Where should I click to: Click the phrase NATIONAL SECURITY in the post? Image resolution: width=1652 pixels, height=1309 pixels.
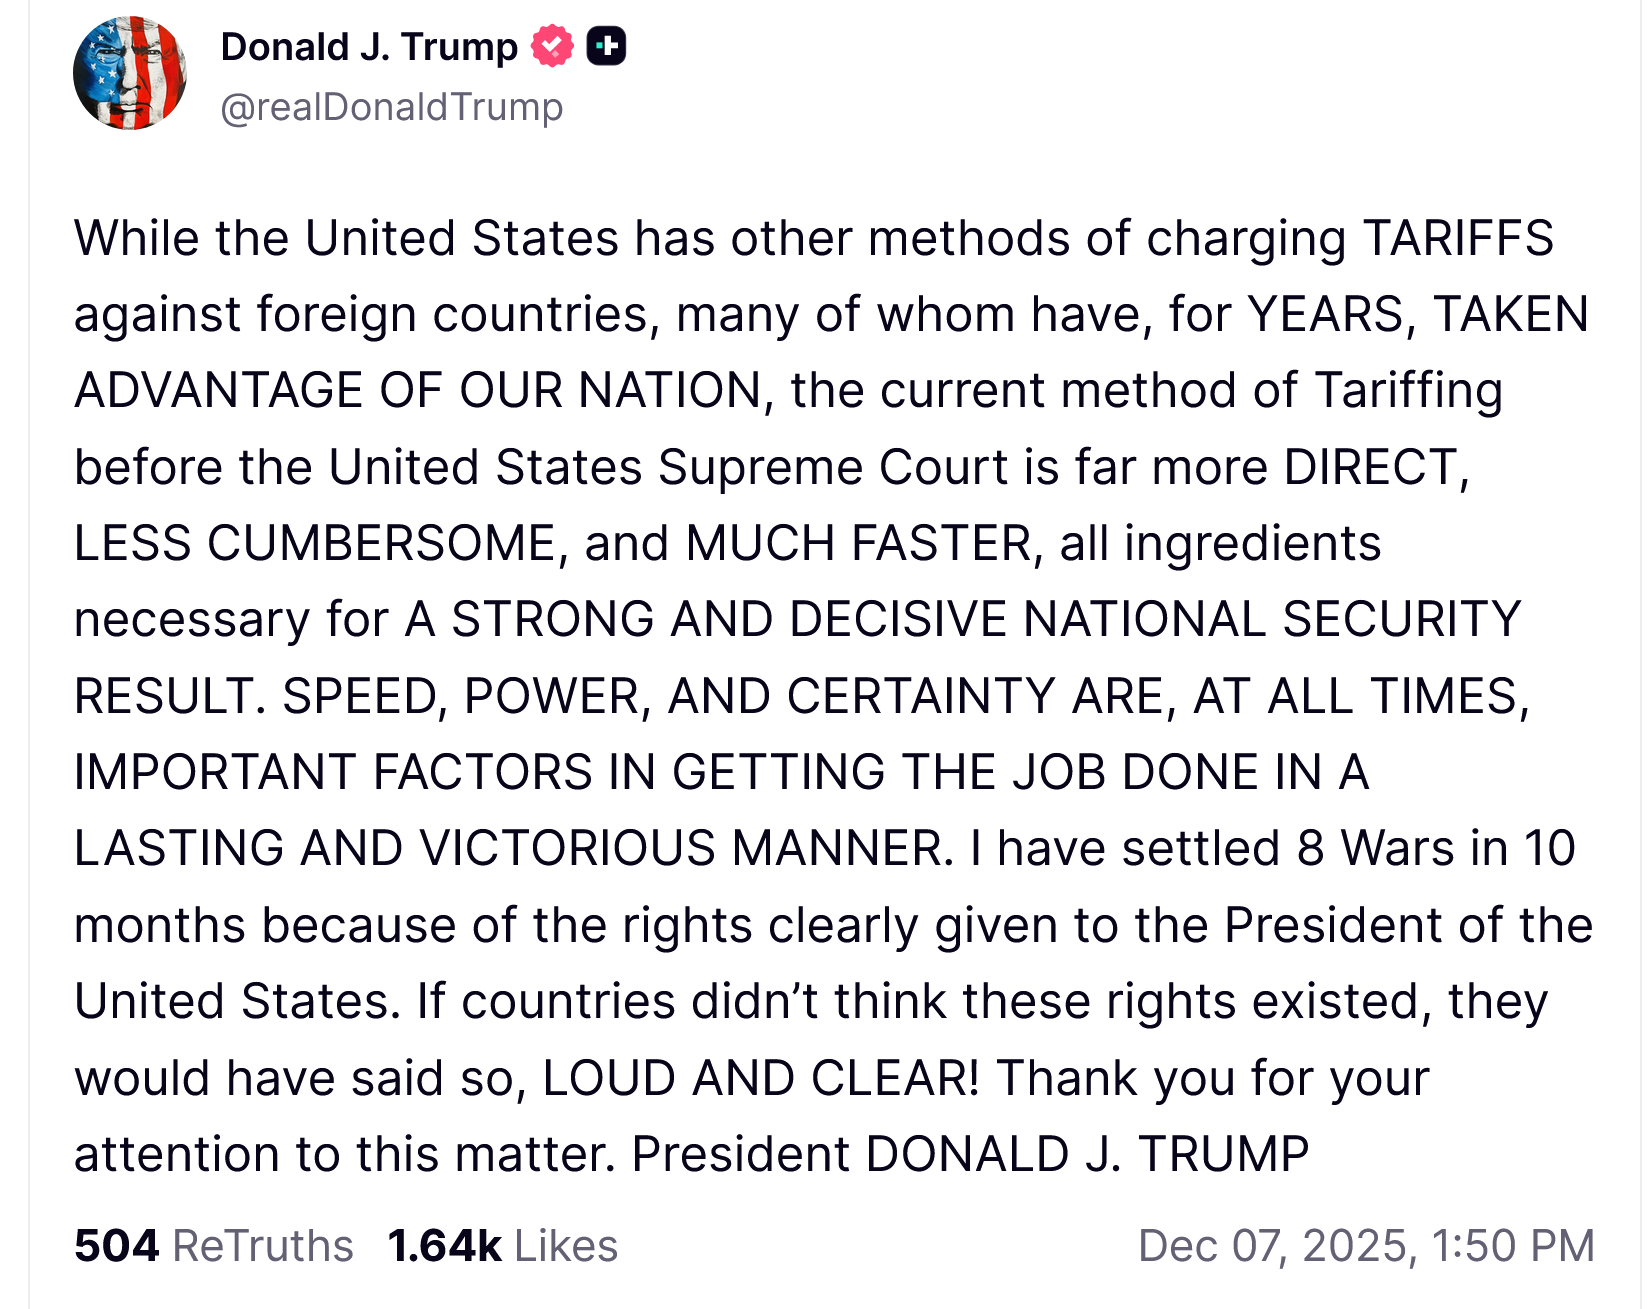tap(1271, 620)
